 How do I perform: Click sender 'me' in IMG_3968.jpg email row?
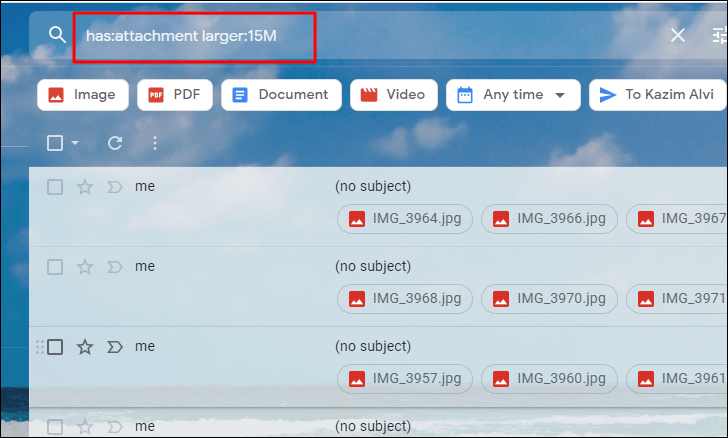145,266
